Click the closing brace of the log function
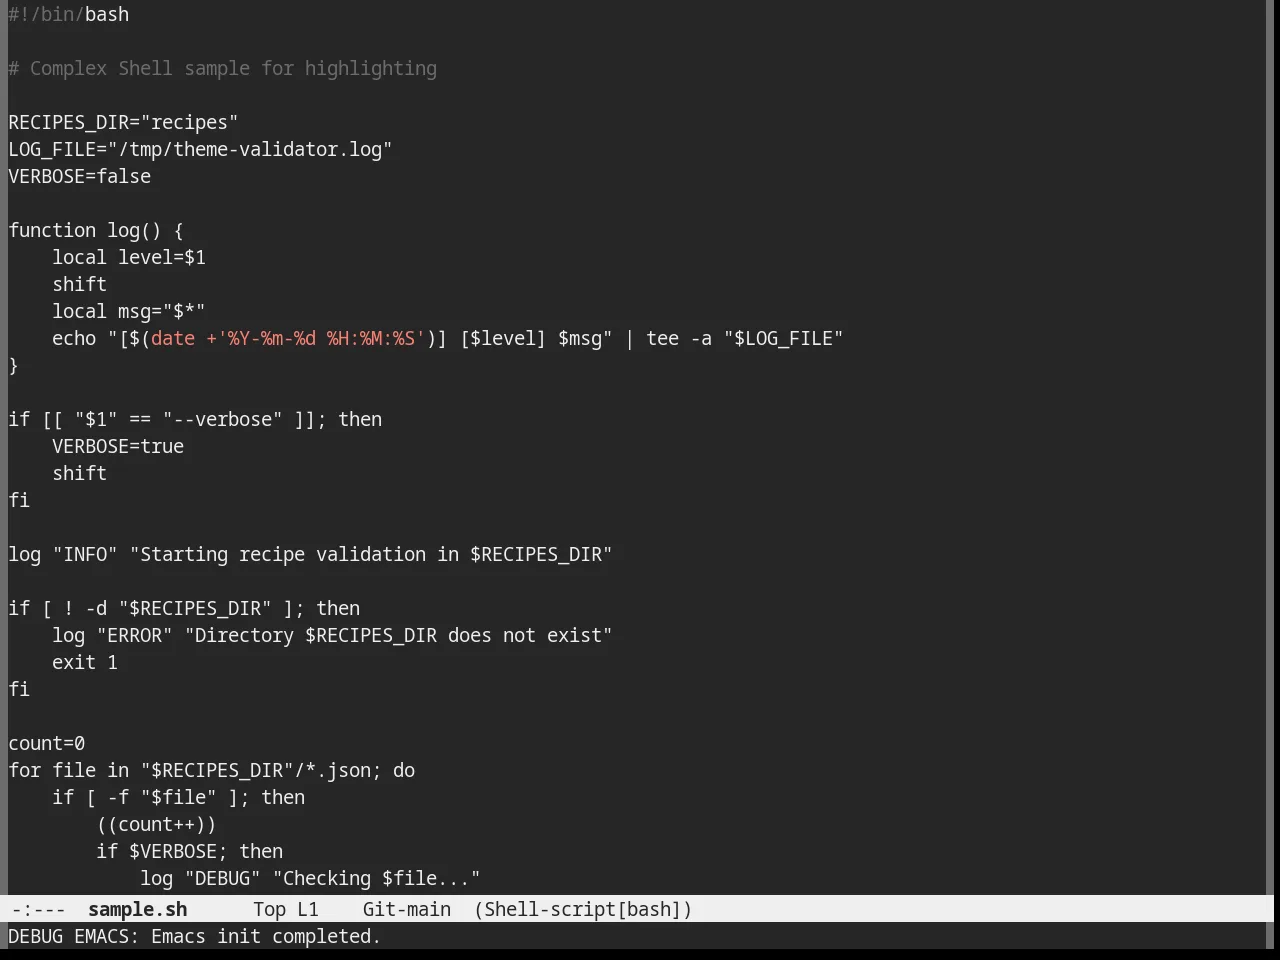The height and width of the screenshot is (960, 1280). click(x=13, y=365)
